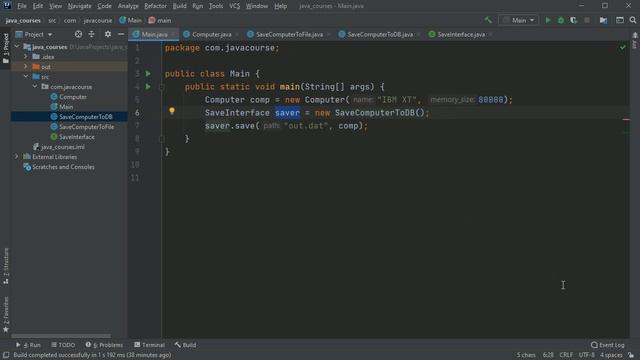The width and height of the screenshot is (640, 360).
Task: Toggle the Project side tool window button
Action: tap(6, 48)
